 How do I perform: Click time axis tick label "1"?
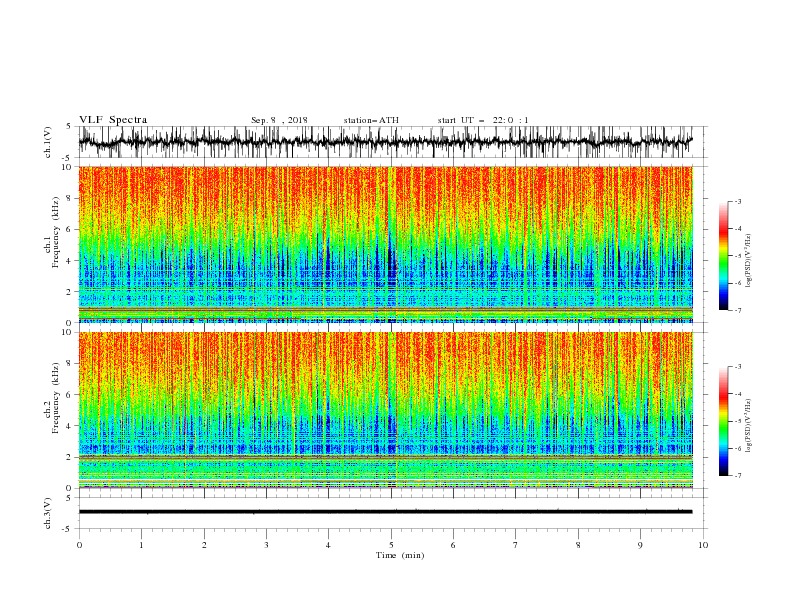click(x=141, y=545)
